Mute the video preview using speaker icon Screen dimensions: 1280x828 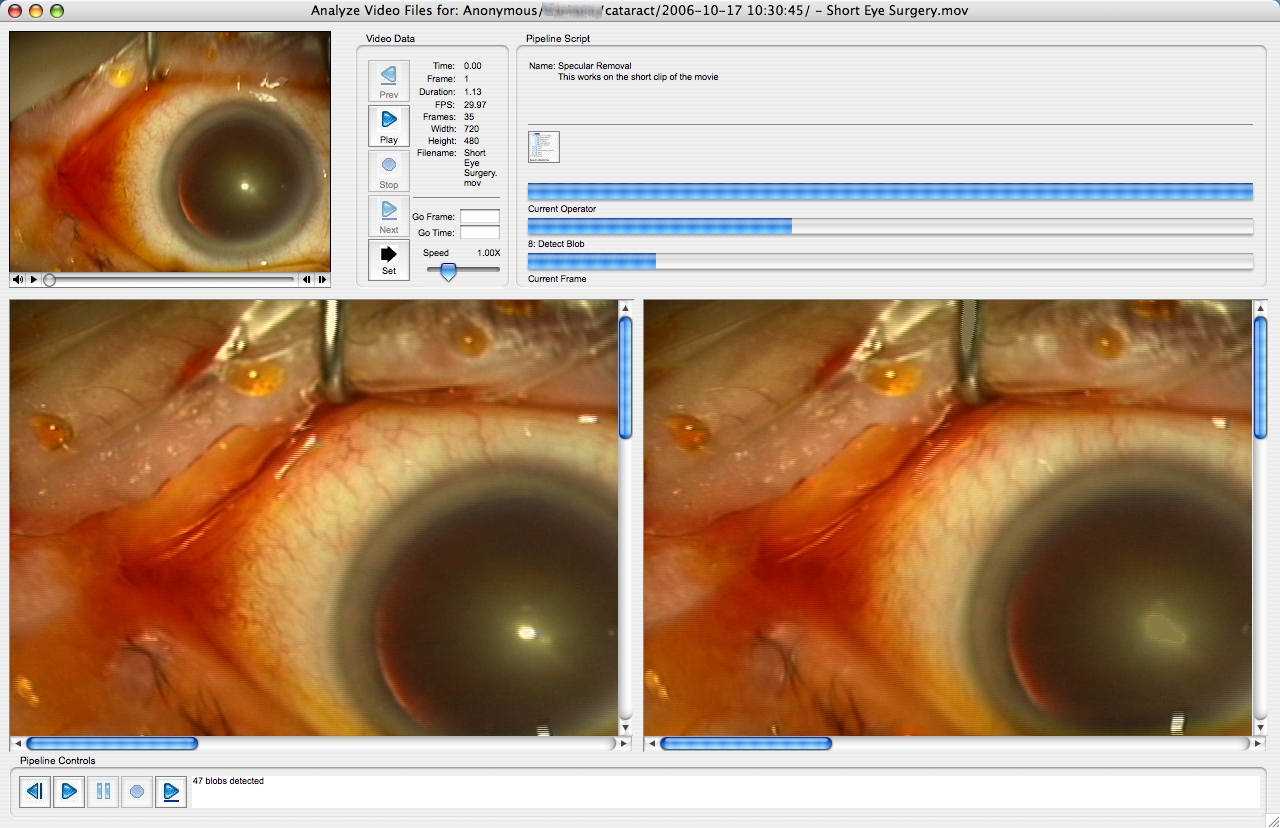pos(18,280)
